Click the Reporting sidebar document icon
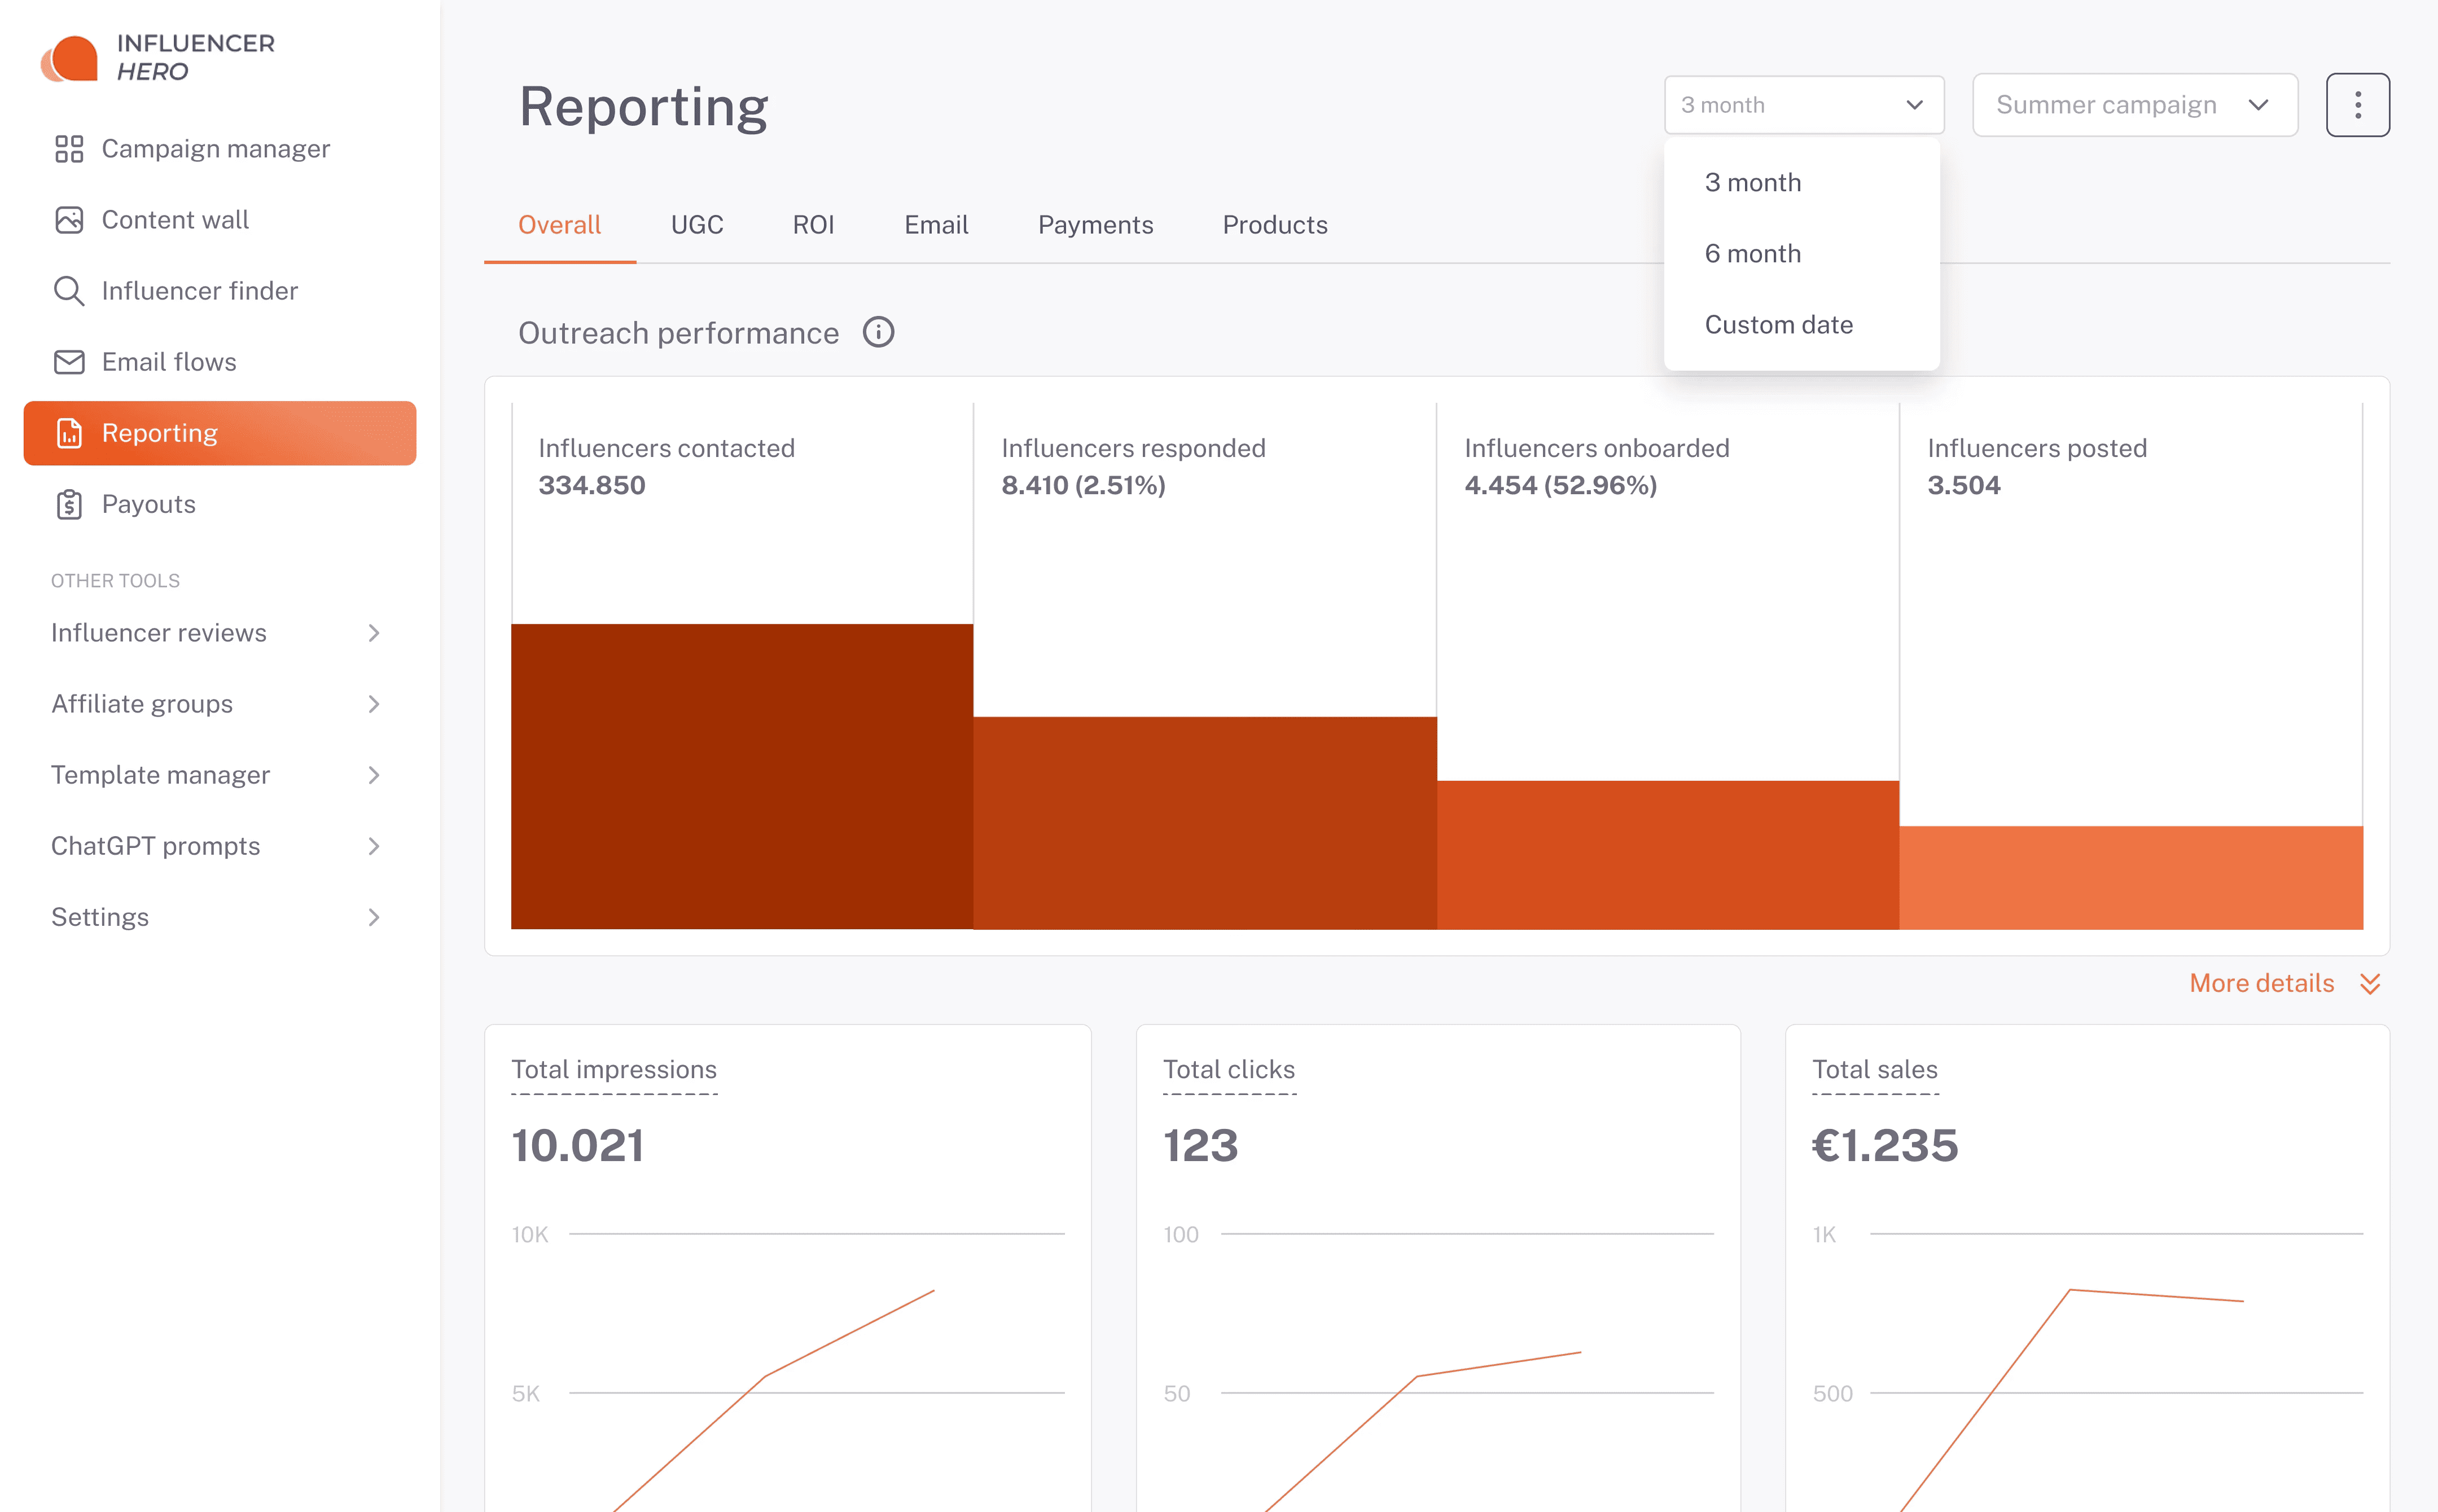Viewport: 2438px width, 1512px height. click(x=69, y=433)
